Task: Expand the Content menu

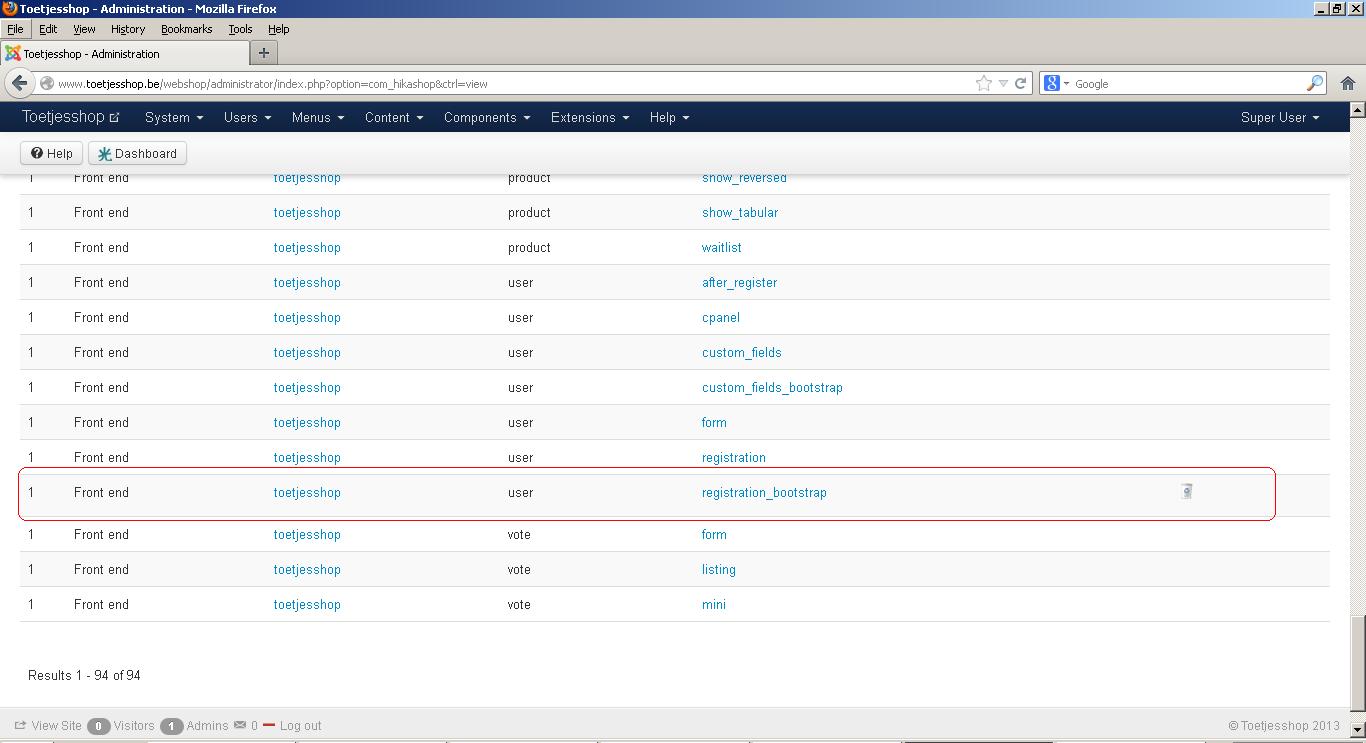Action: [394, 117]
